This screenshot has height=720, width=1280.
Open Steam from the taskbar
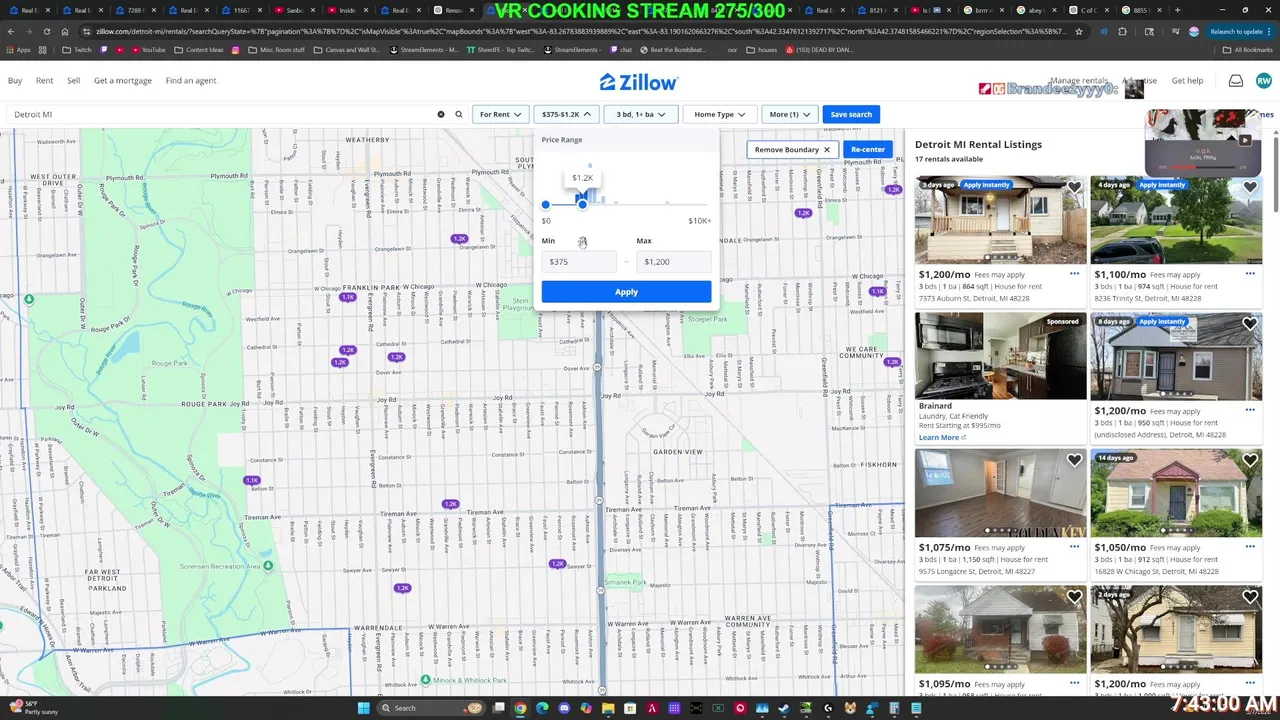tap(784, 708)
